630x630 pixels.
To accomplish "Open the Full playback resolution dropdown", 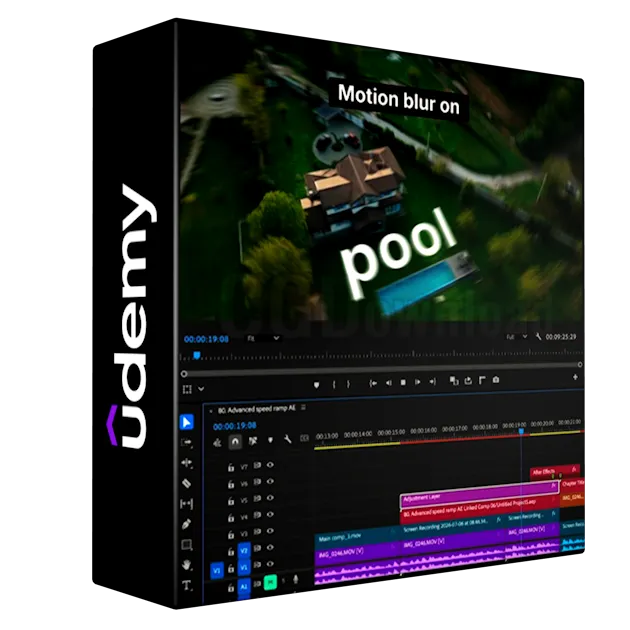I will (x=517, y=337).
